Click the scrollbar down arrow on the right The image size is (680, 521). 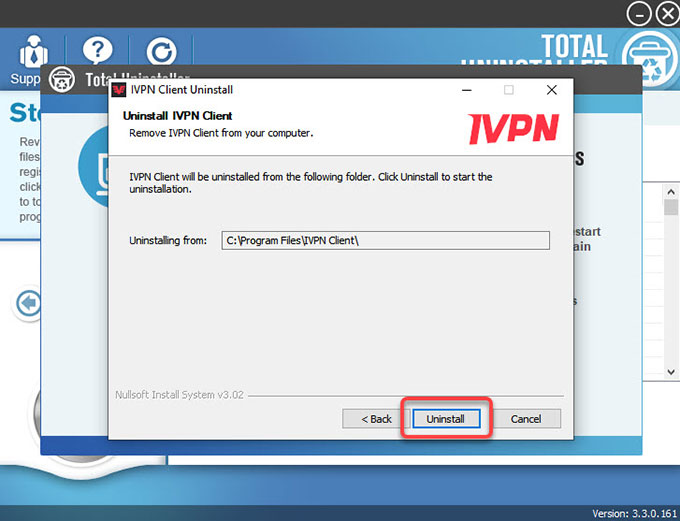coord(671,372)
